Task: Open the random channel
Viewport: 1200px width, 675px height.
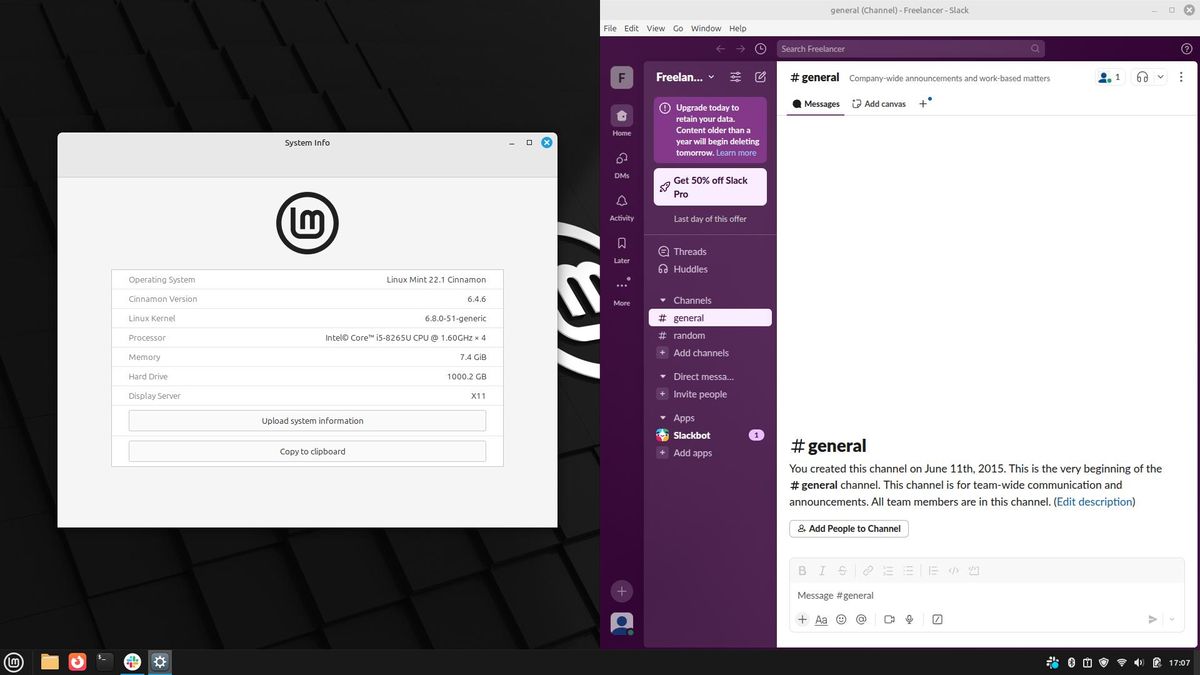Action: [x=710, y=336]
